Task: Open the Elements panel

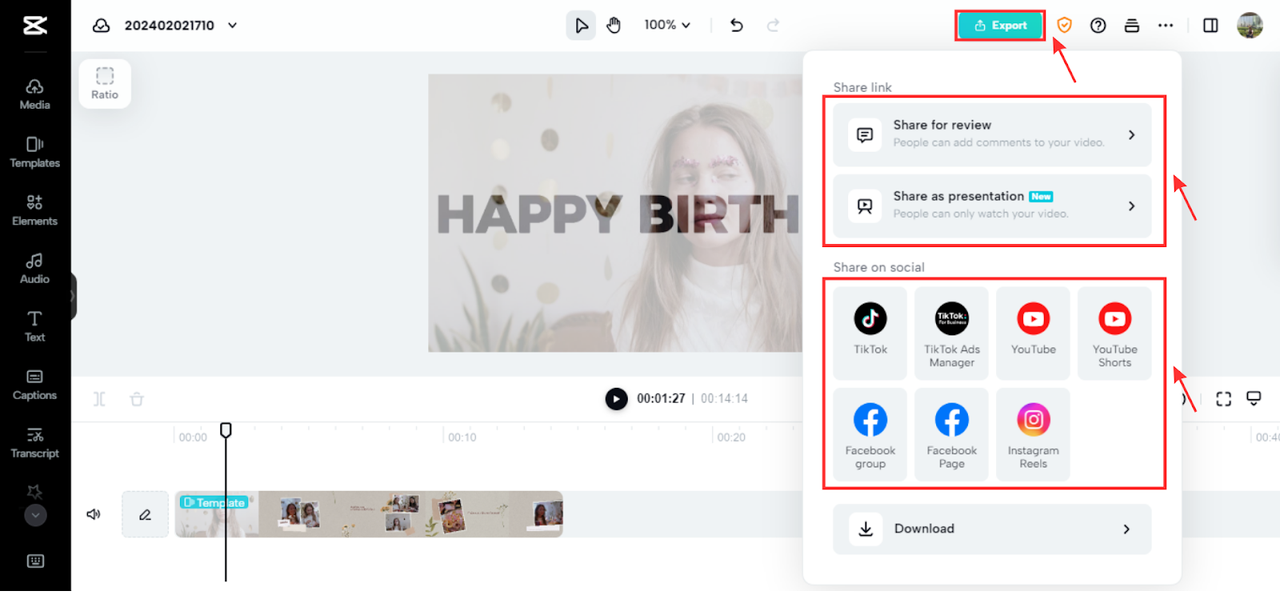Action: (35, 210)
